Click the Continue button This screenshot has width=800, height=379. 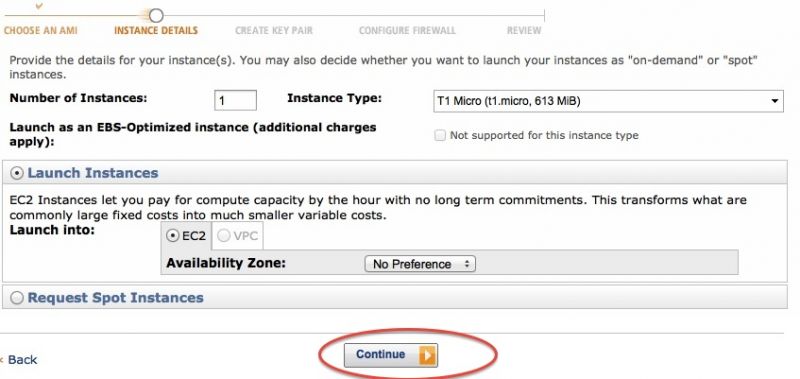pyautogui.click(x=391, y=355)
